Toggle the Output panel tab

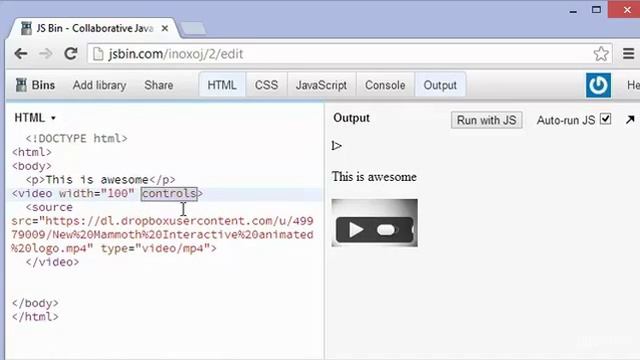440,85
